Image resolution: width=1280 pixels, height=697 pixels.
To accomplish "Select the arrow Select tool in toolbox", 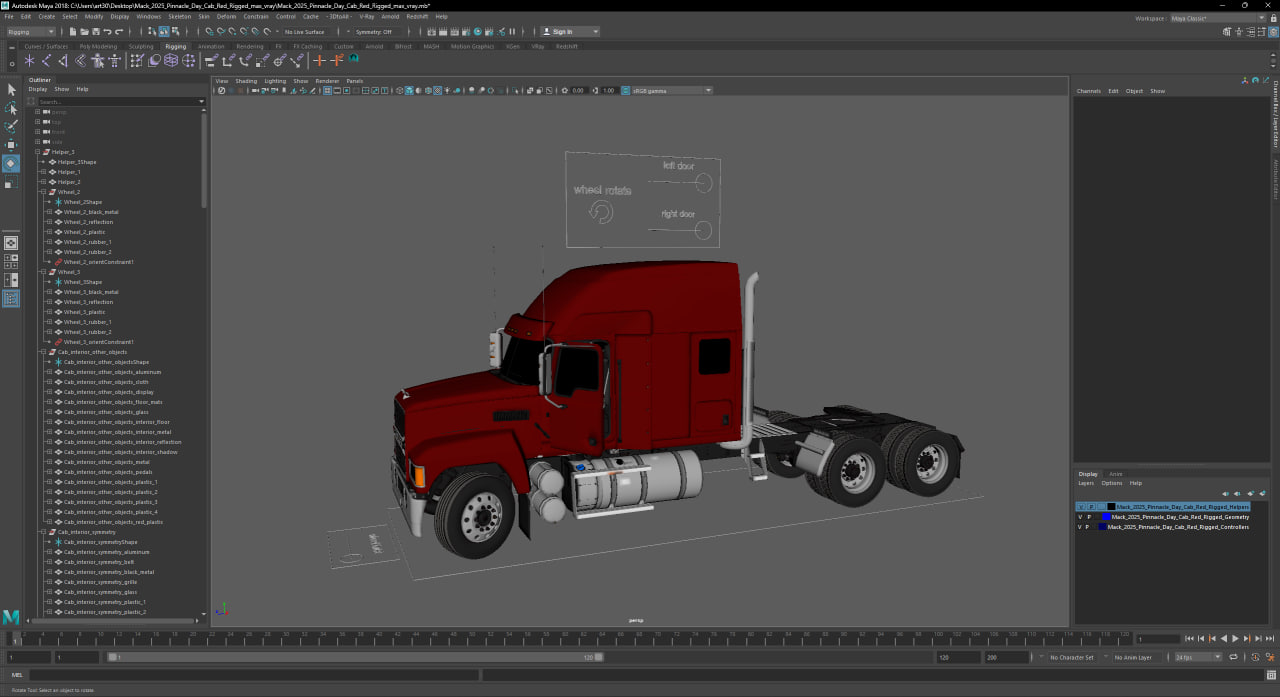I will click(11, 90).
